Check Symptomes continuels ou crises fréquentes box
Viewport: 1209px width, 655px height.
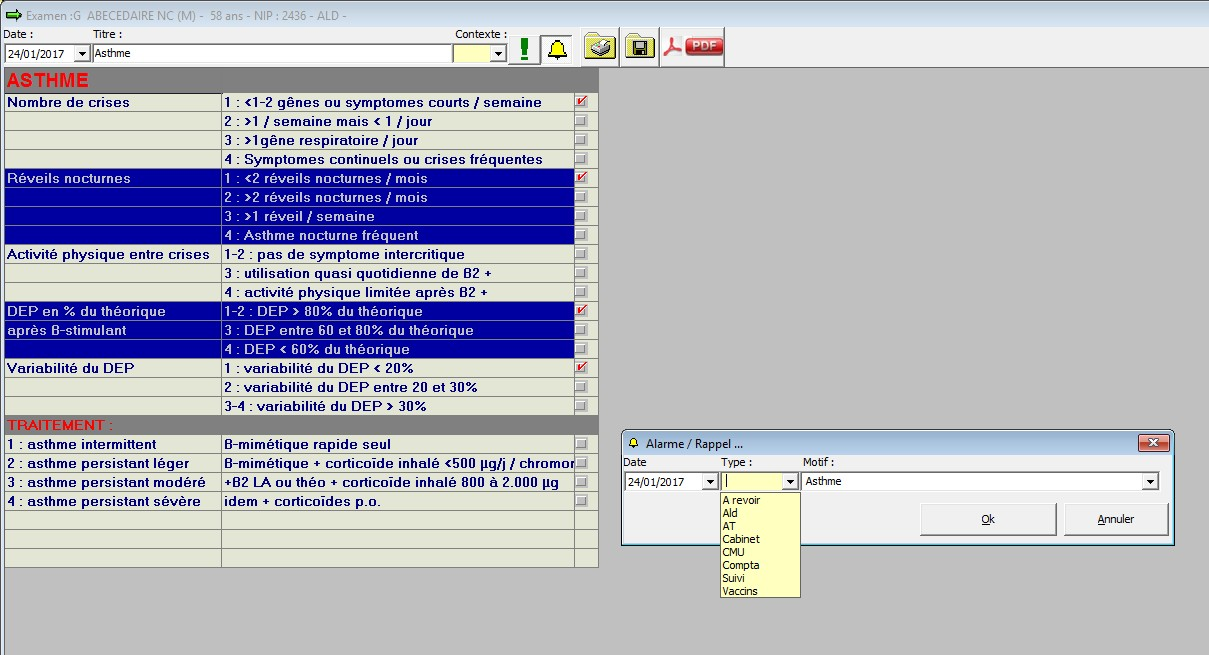pyautogui.click(x=581, y=159)
